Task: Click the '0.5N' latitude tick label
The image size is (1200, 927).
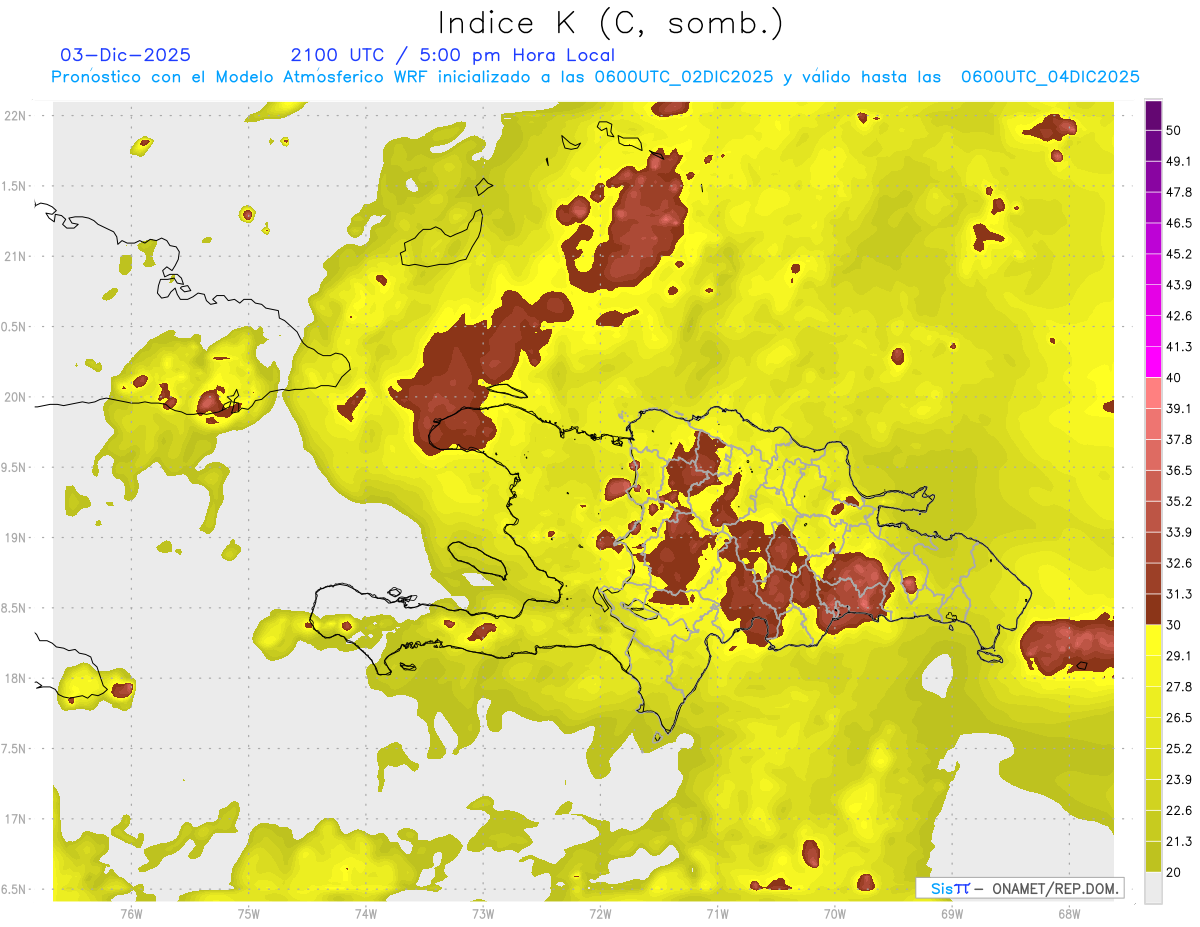Action: click(13, 327)
